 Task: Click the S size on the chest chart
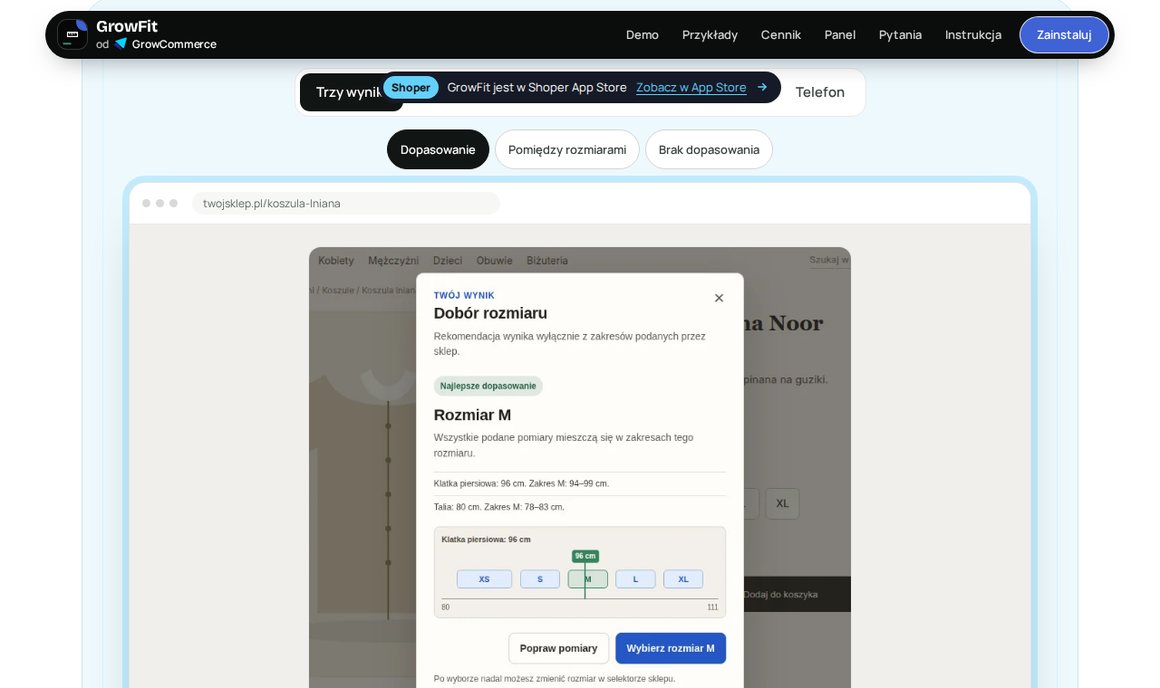pyautogui.click(x=539, y=579)
